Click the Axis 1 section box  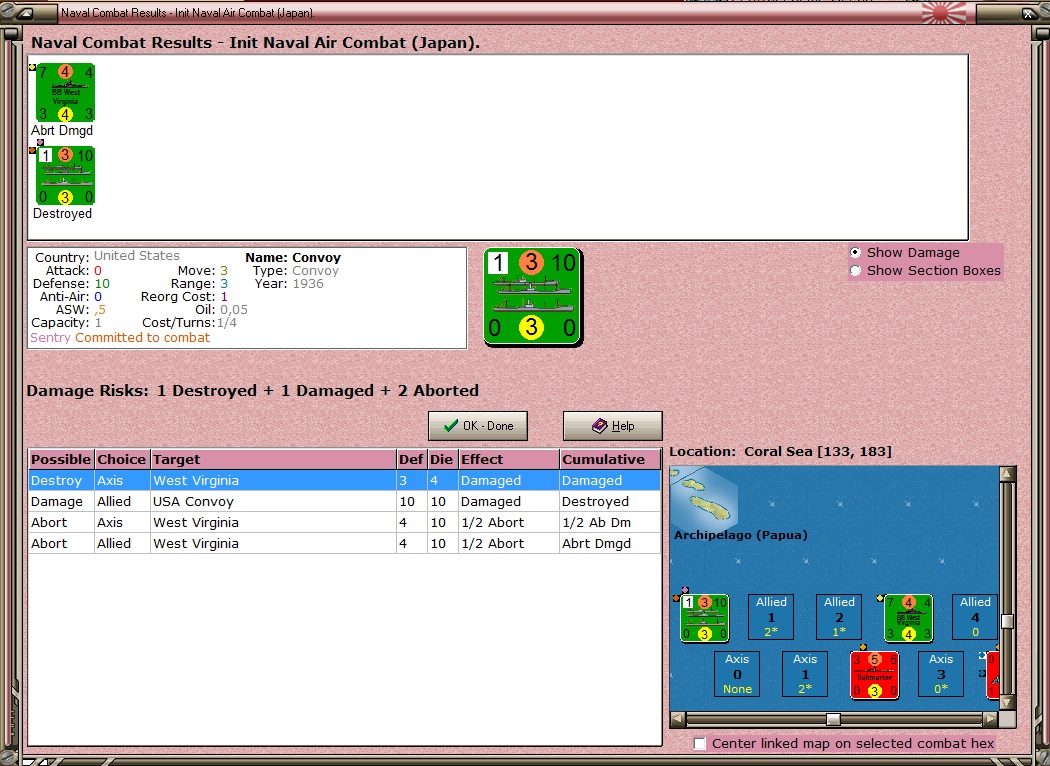[805, 674]
